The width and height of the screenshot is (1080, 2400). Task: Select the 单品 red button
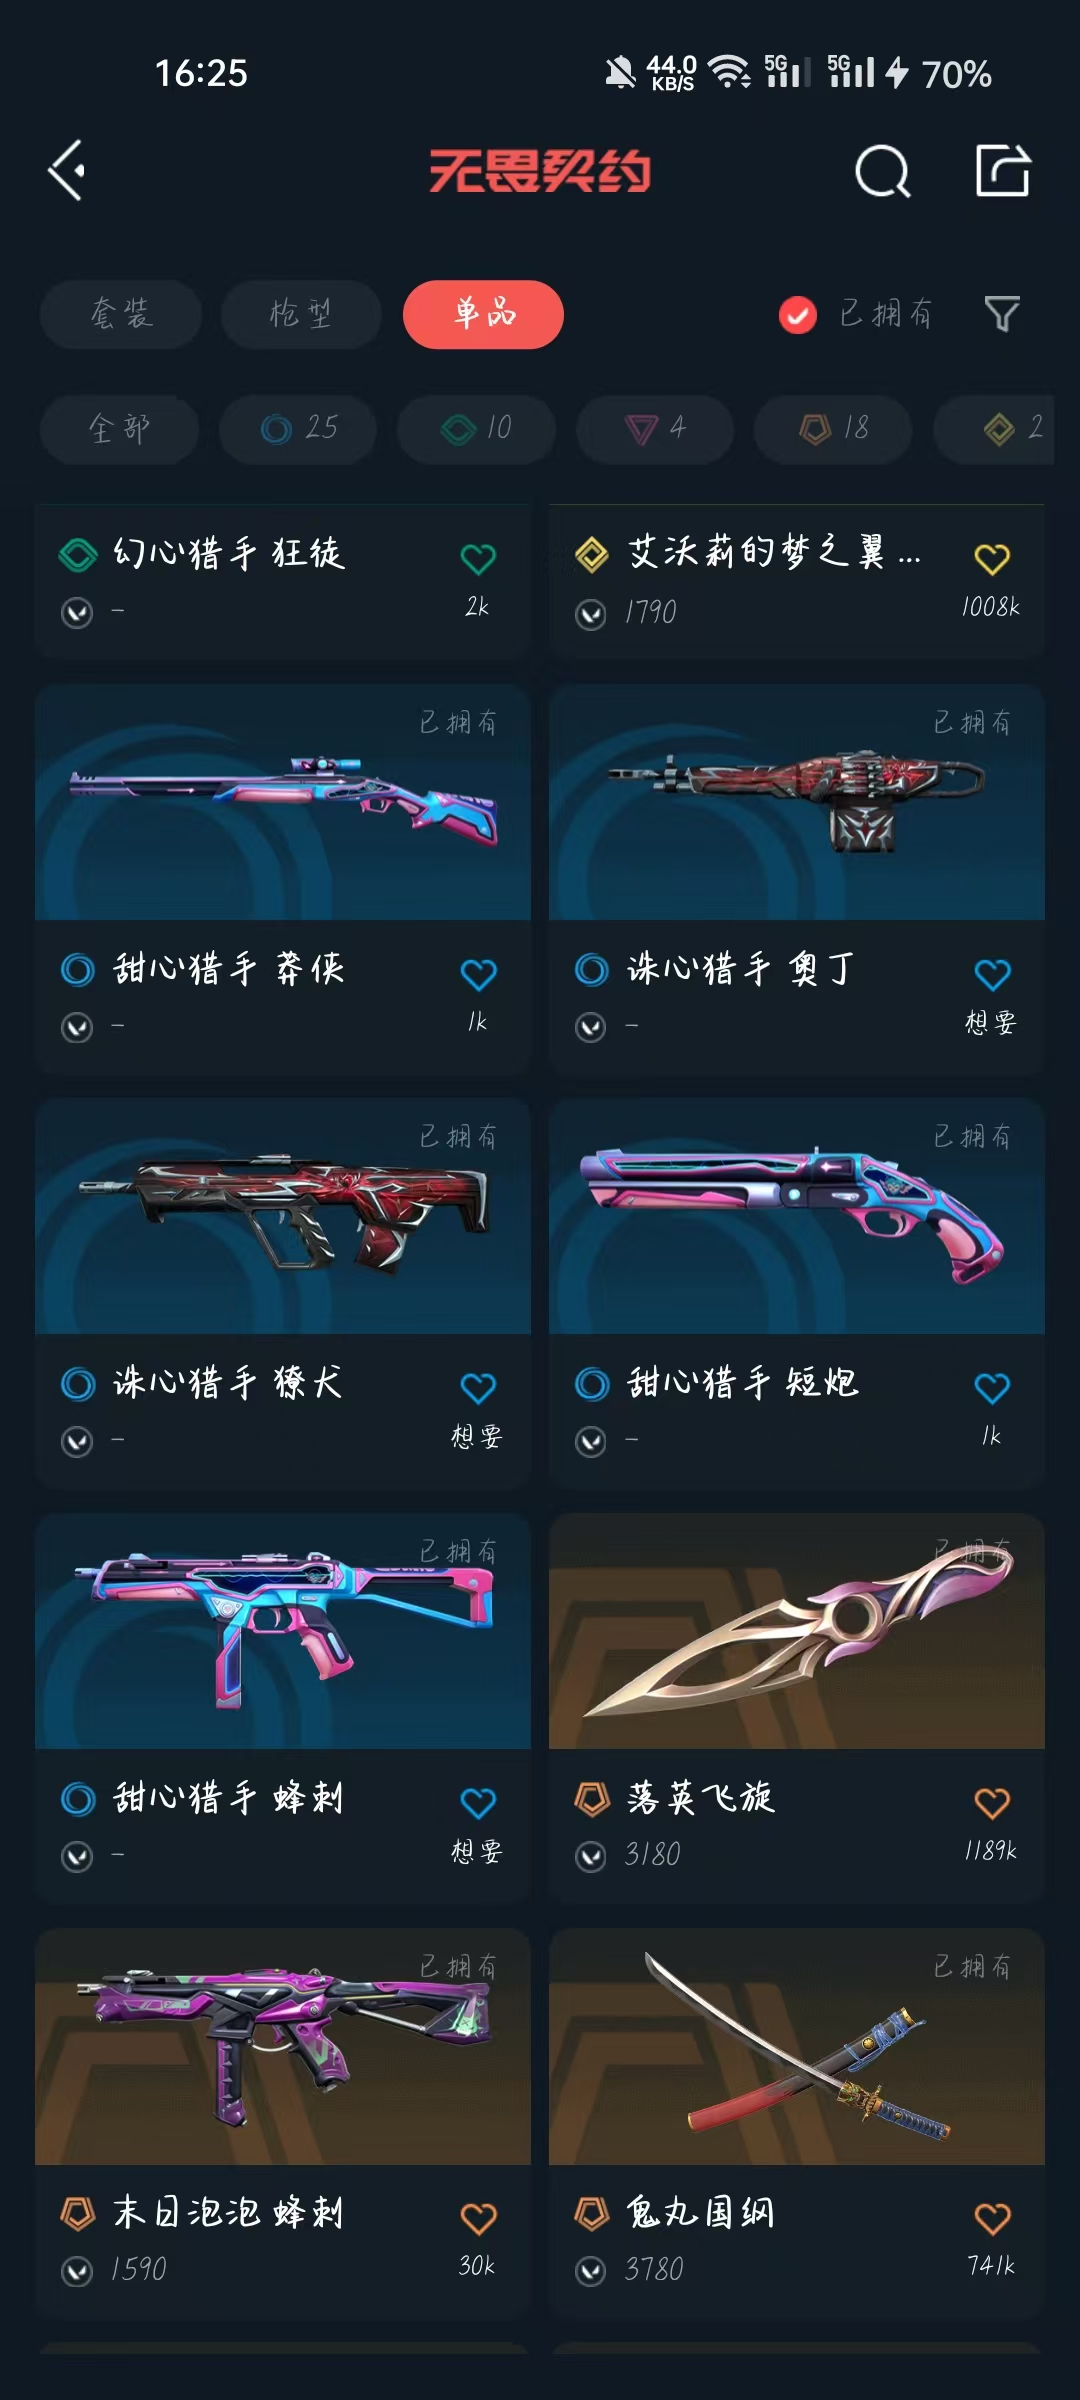483,314
